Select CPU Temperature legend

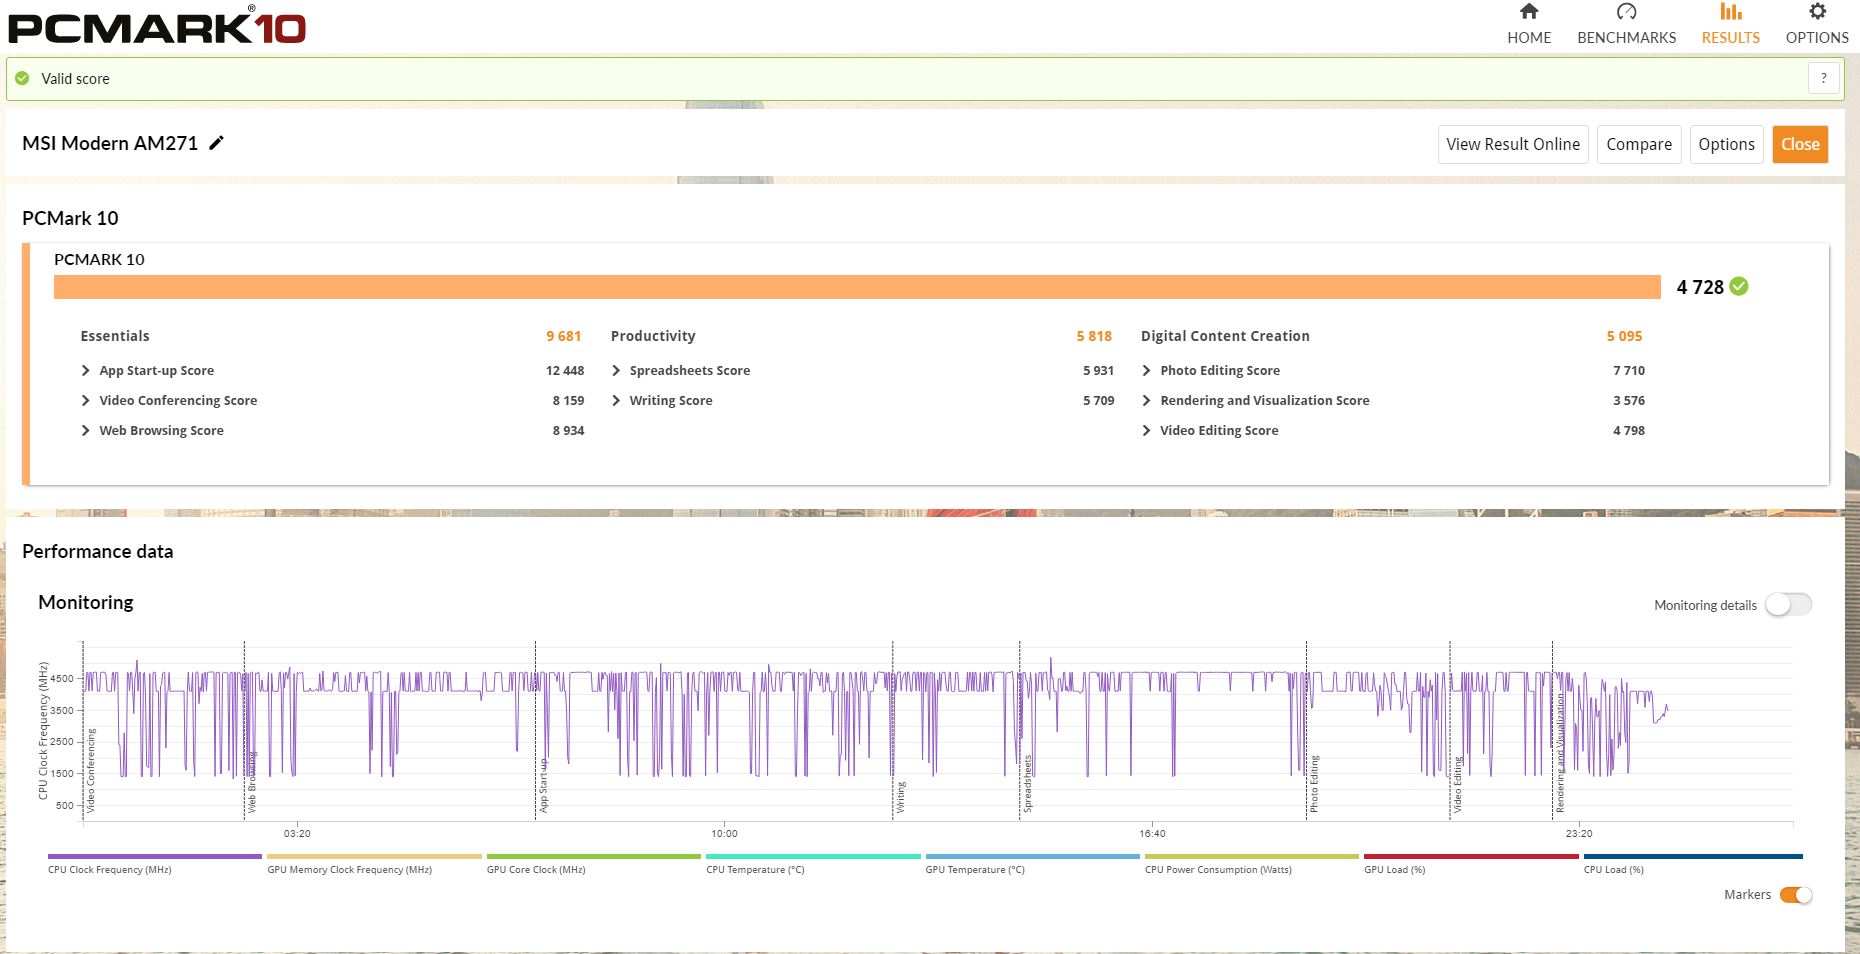click(813, 863)
